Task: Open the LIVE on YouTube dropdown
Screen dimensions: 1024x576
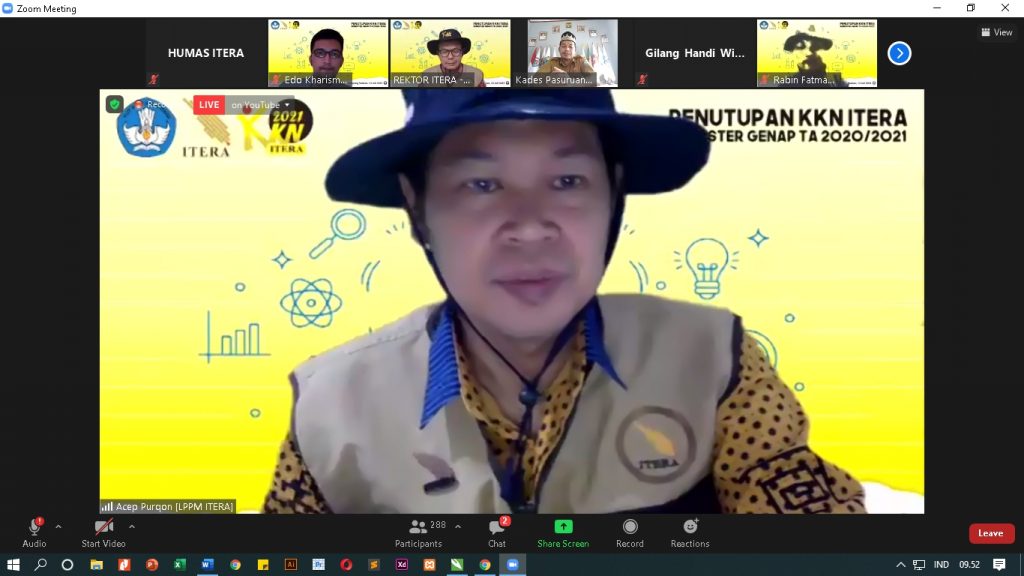Action: point(259,104)
